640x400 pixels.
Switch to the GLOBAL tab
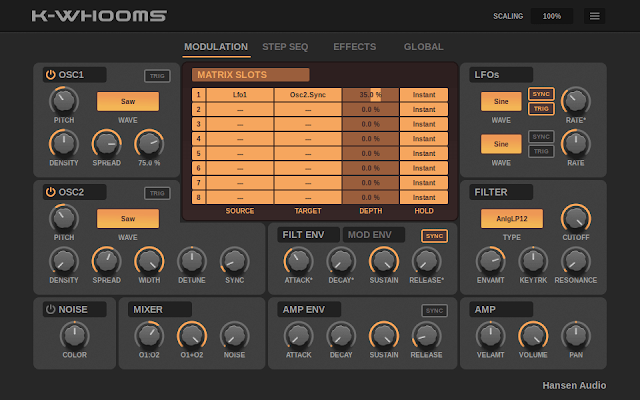424,47
